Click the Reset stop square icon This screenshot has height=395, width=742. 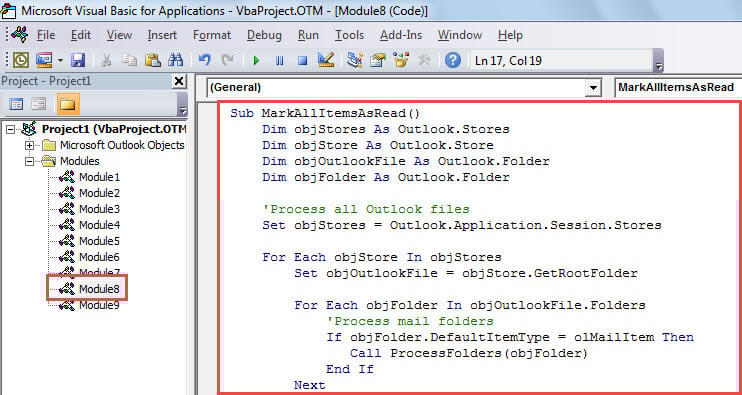302,61
